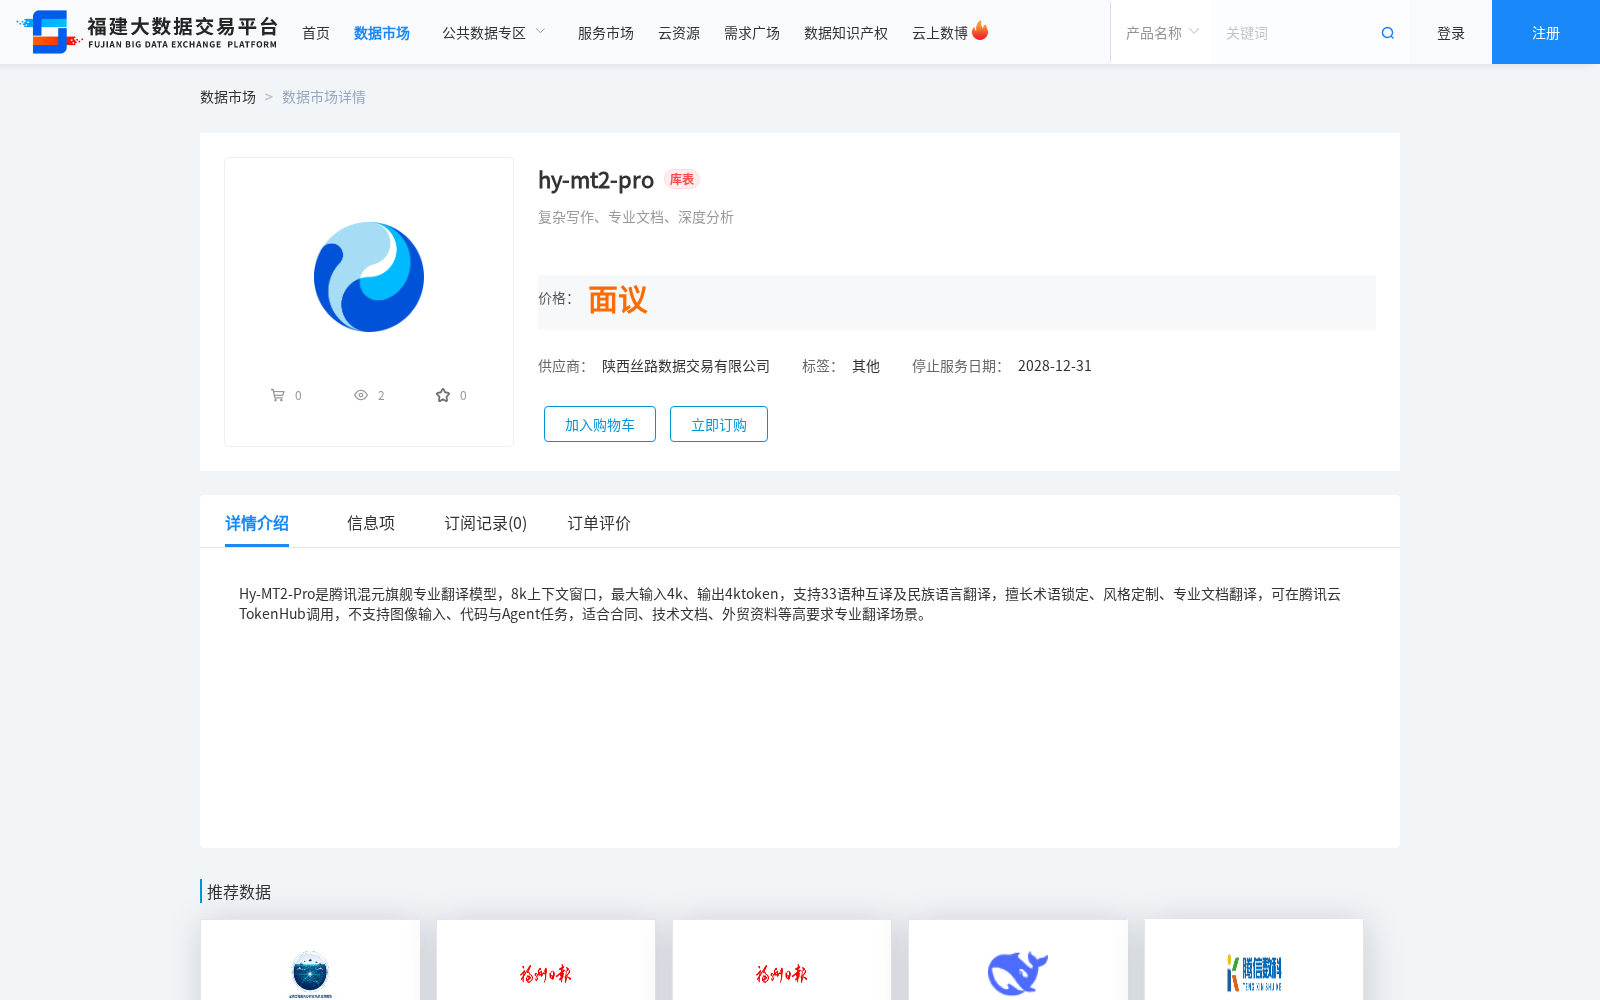Click the 加入购物车 button
This screenshot has height=1000, width=1600.
600,424
